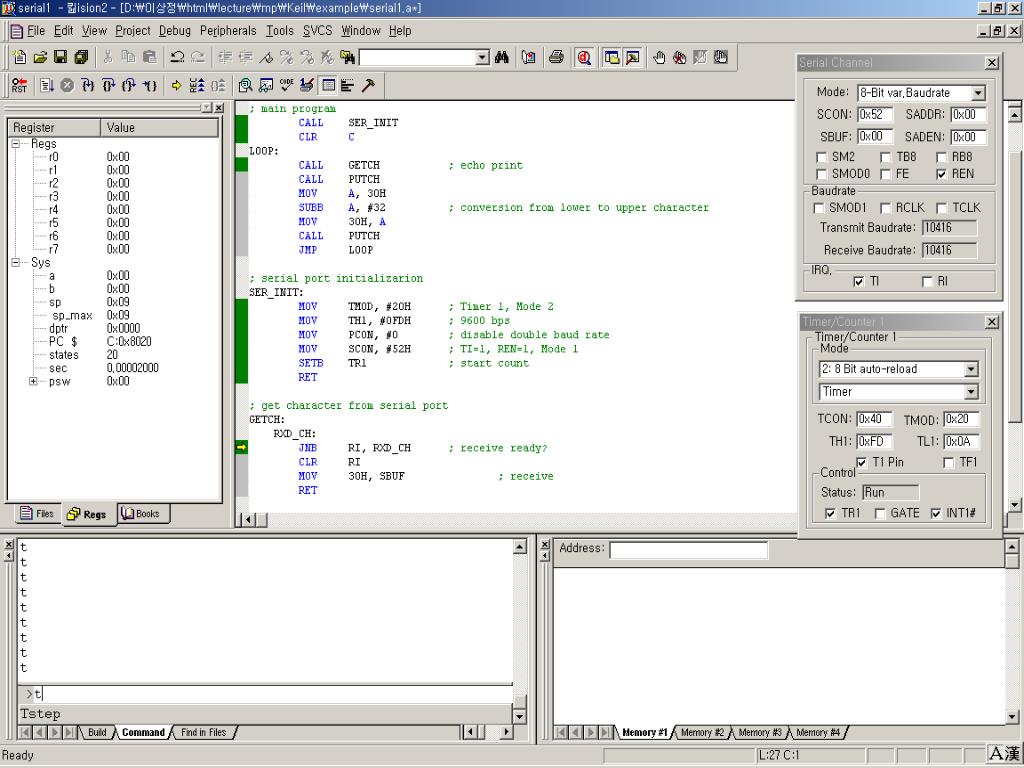The image size is (1024, 768).
Task: Toggle the GATE checkbox in Timer Control
Action: [x=880, y=513]
